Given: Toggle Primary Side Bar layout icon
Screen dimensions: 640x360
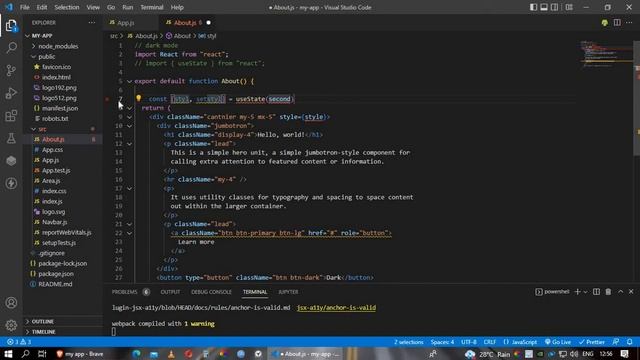Looking at the screenshot, I should click(x=533, y=7).
